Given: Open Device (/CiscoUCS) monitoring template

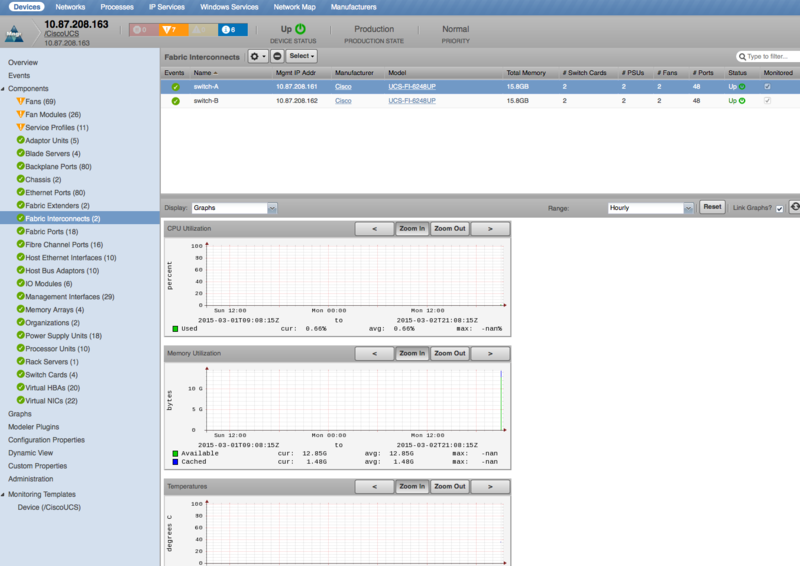Looking at the screenshot, I should [x=49, y=507].
